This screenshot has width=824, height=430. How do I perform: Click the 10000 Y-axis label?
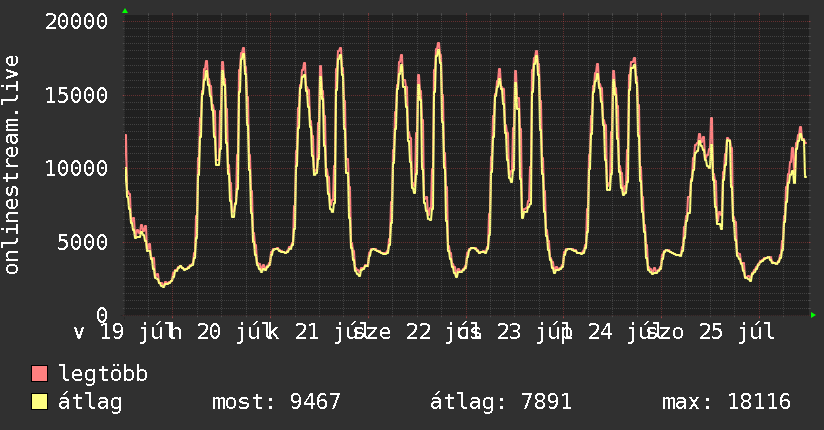(76, 169)
